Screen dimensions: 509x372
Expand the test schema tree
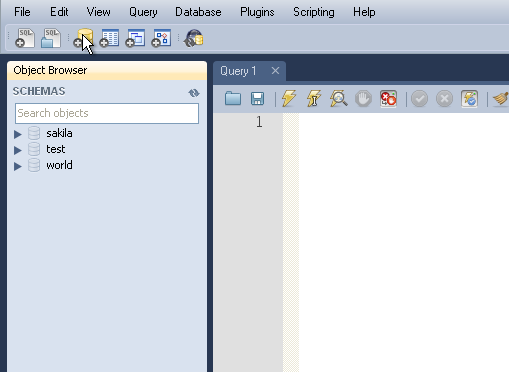[18, 150]
